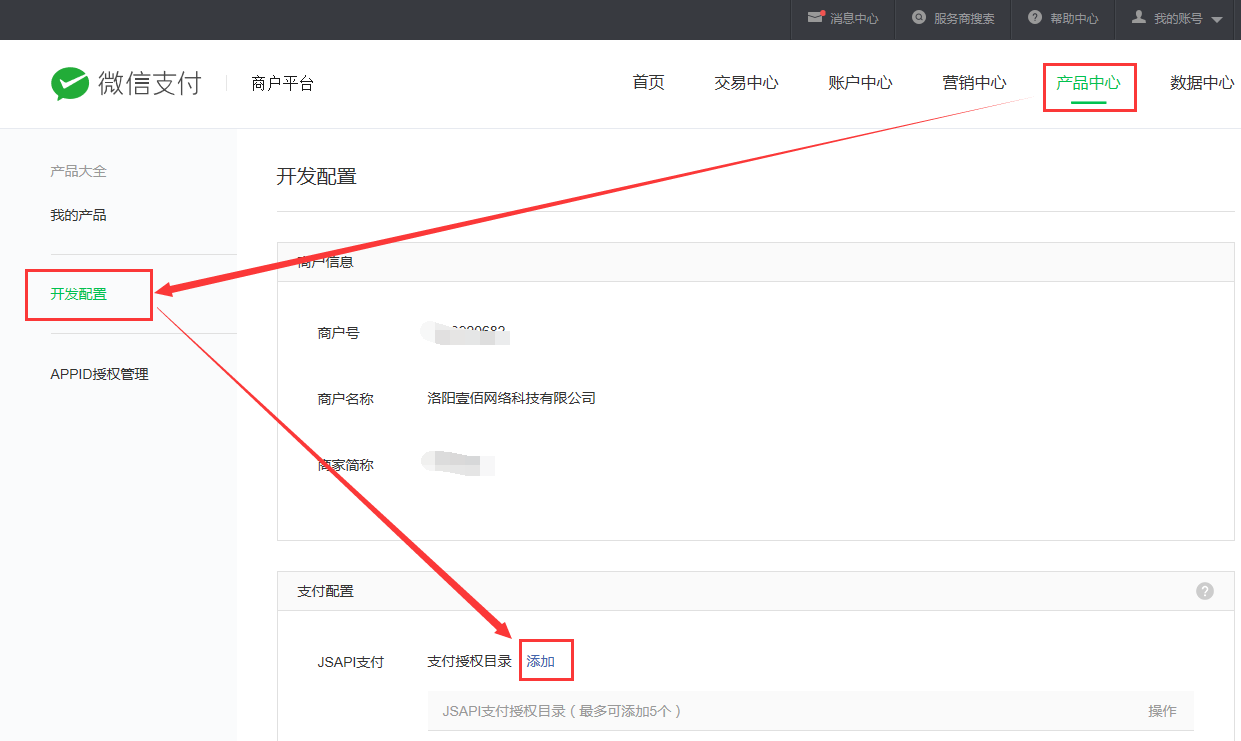Image resolution: width=1241 pixels, height=741 pixels.
Task: Click 添加 link for 支付授权目录
Action: tap(540, 661)
